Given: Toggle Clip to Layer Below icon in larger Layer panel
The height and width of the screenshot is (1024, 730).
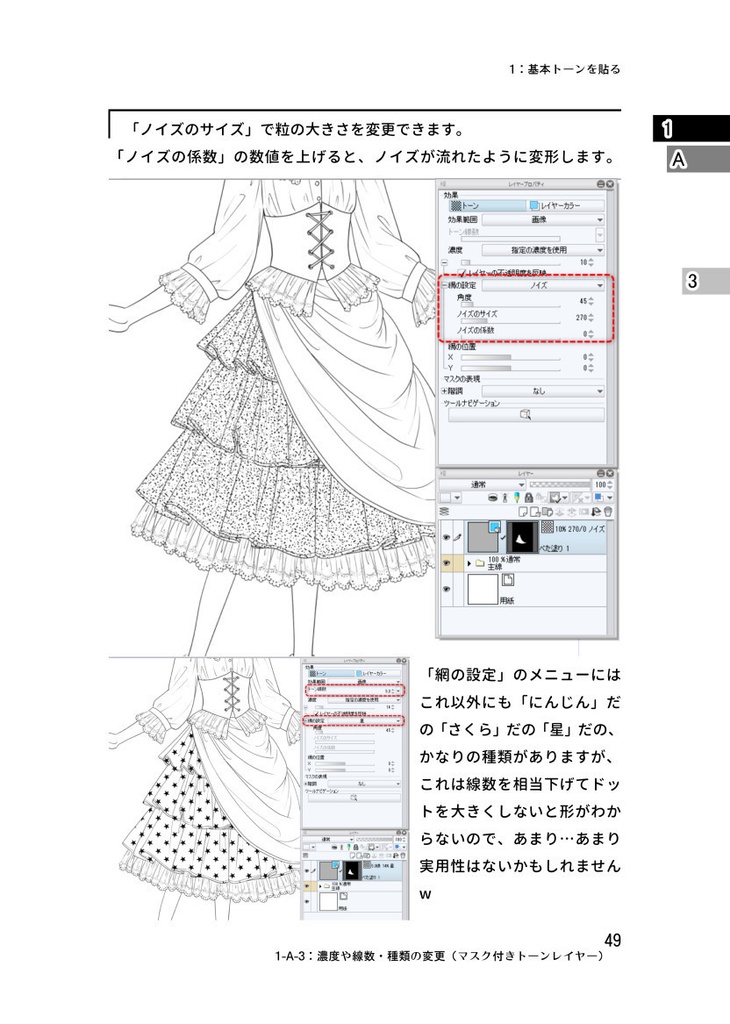Looking at the screenshot, I should point(493,498).
